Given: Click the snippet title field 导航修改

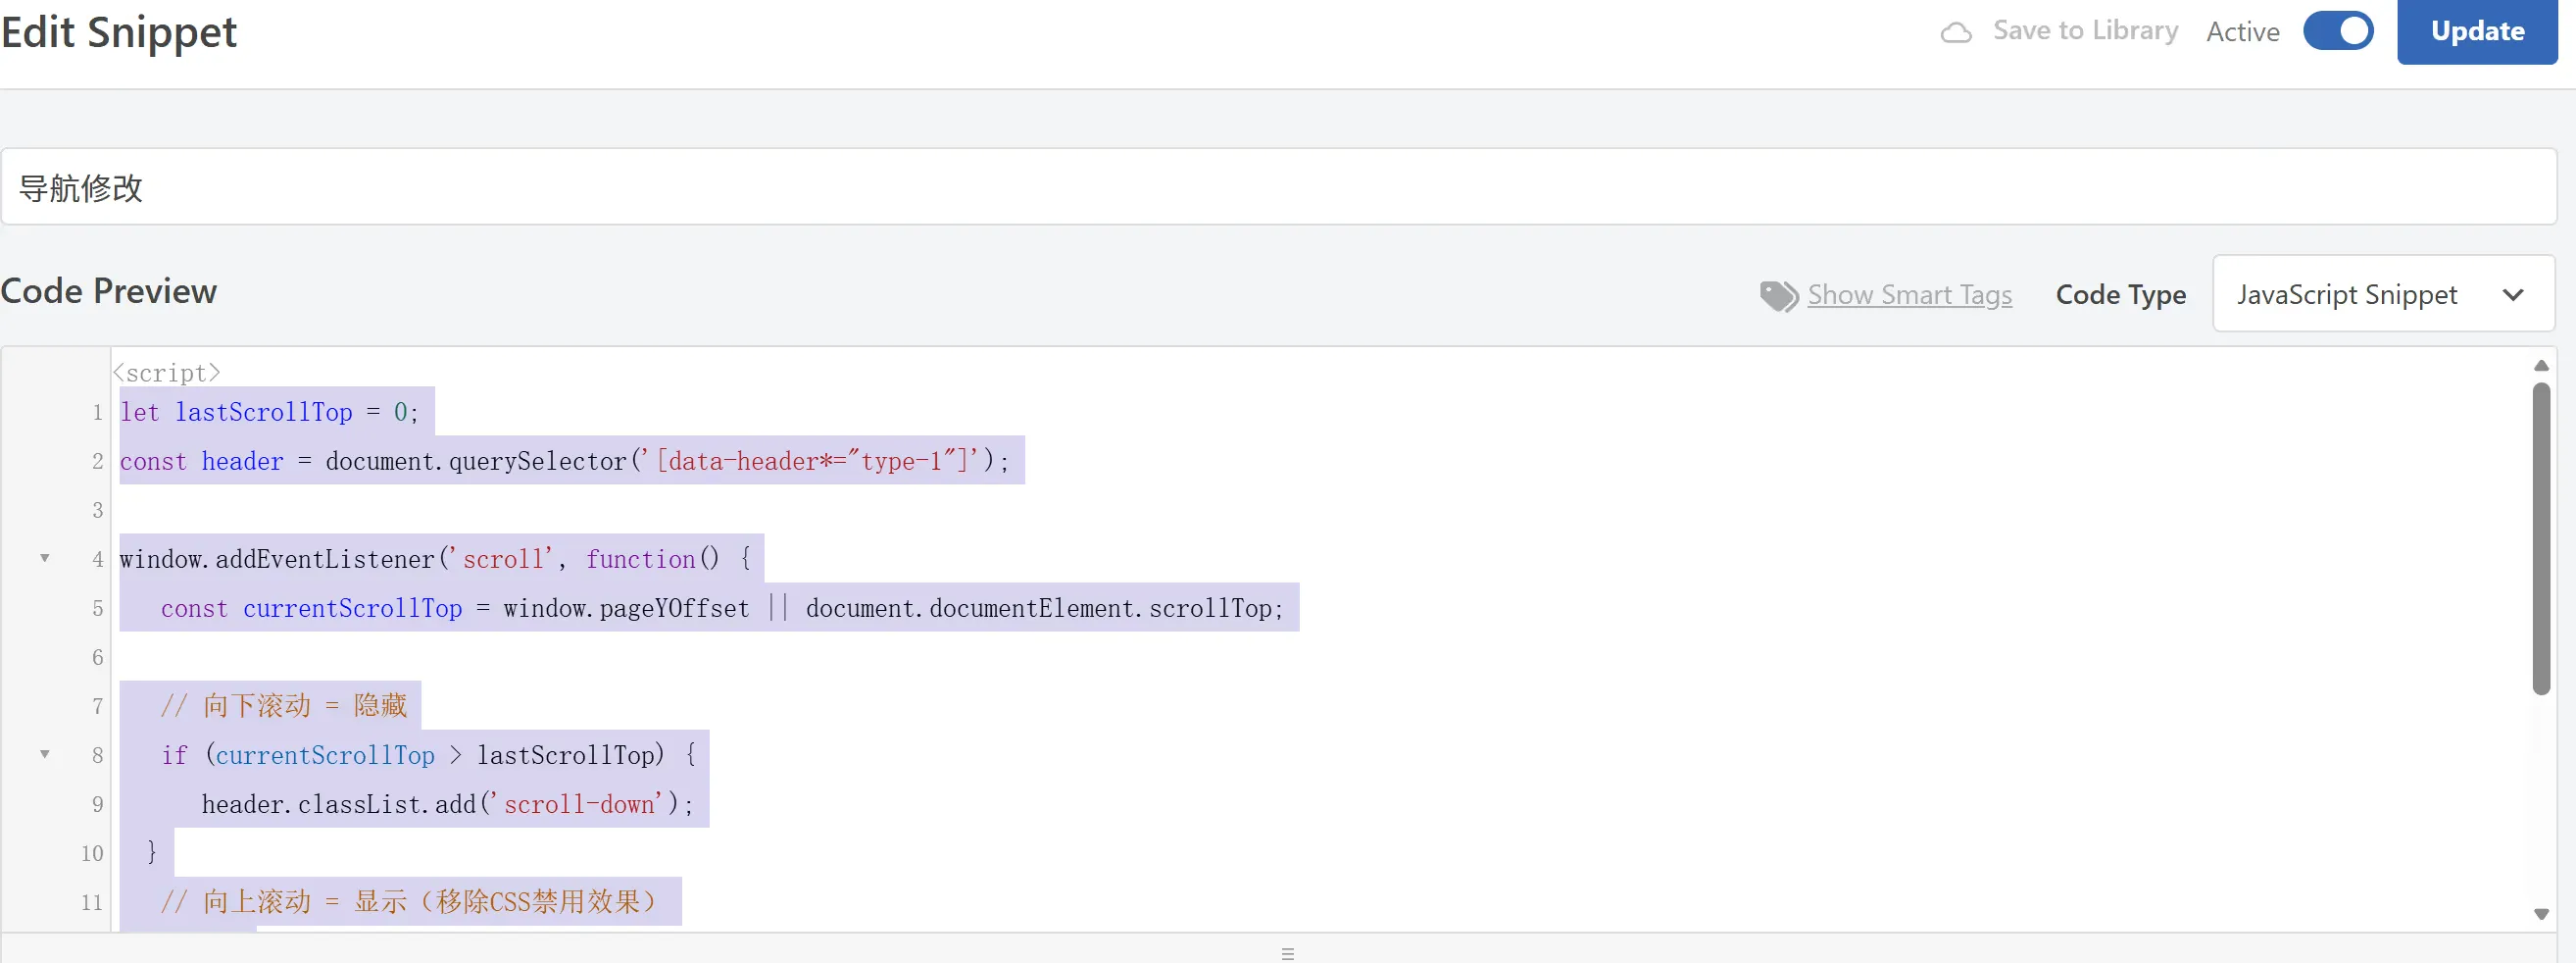Looking at the screenshot, I should (x=1278, y=187).
